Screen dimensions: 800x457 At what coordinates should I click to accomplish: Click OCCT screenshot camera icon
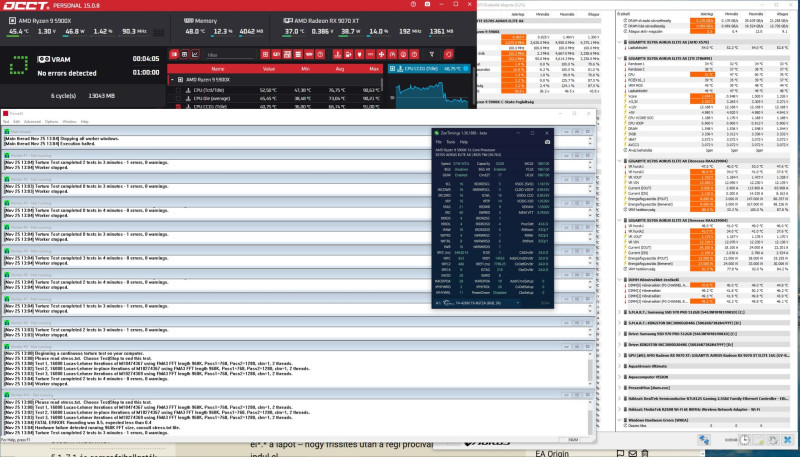point(428,5)
